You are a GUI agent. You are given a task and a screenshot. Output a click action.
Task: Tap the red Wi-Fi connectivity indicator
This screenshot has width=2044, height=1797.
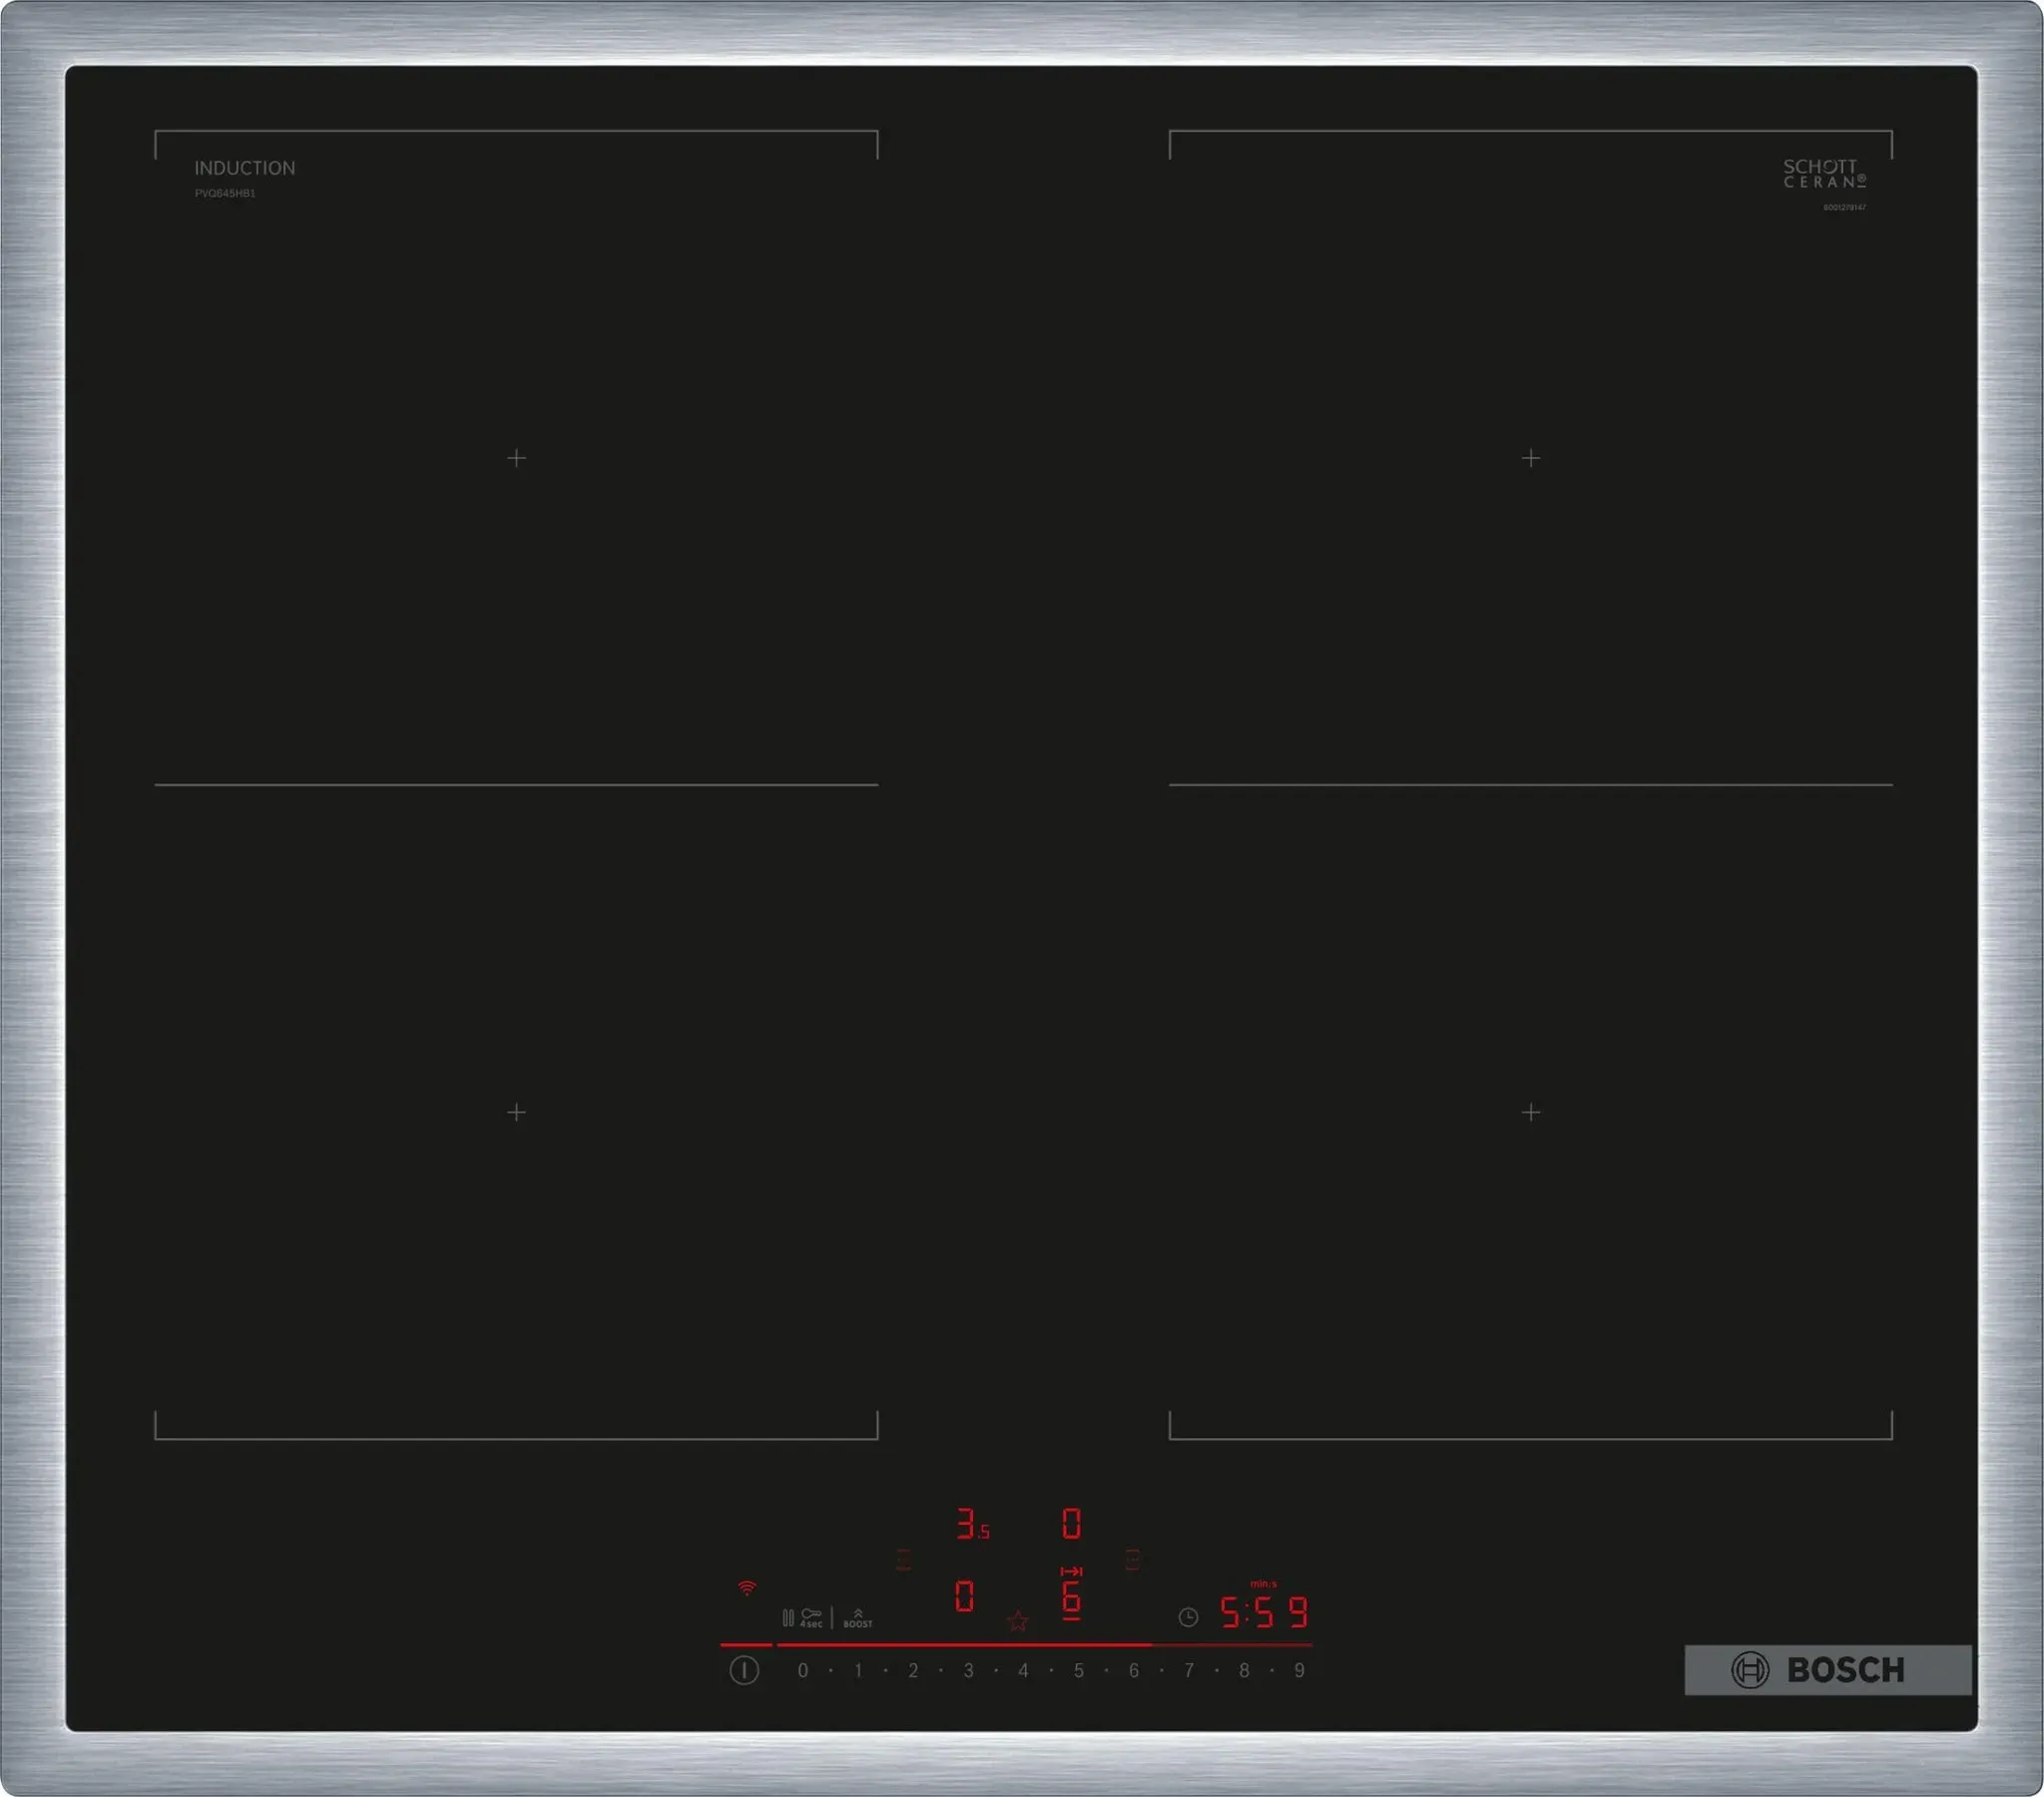click(747, 1588)
